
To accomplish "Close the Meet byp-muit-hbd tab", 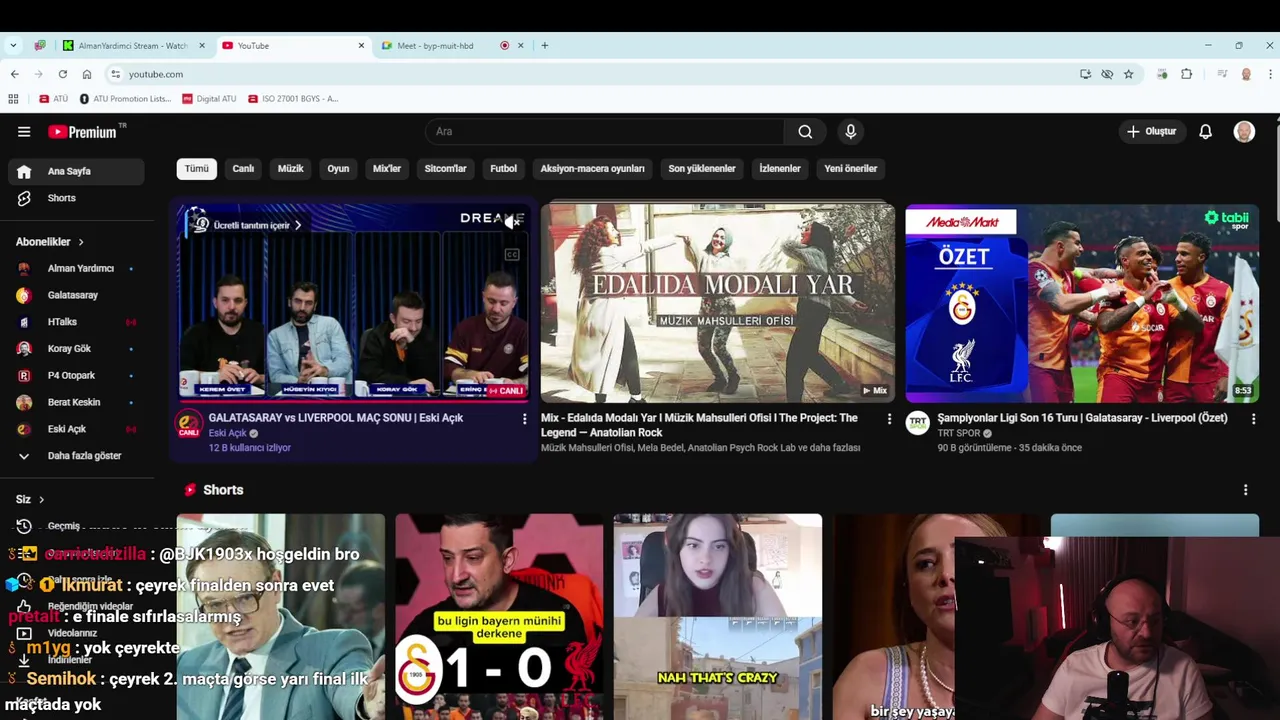I will click(x=520, y=45).
